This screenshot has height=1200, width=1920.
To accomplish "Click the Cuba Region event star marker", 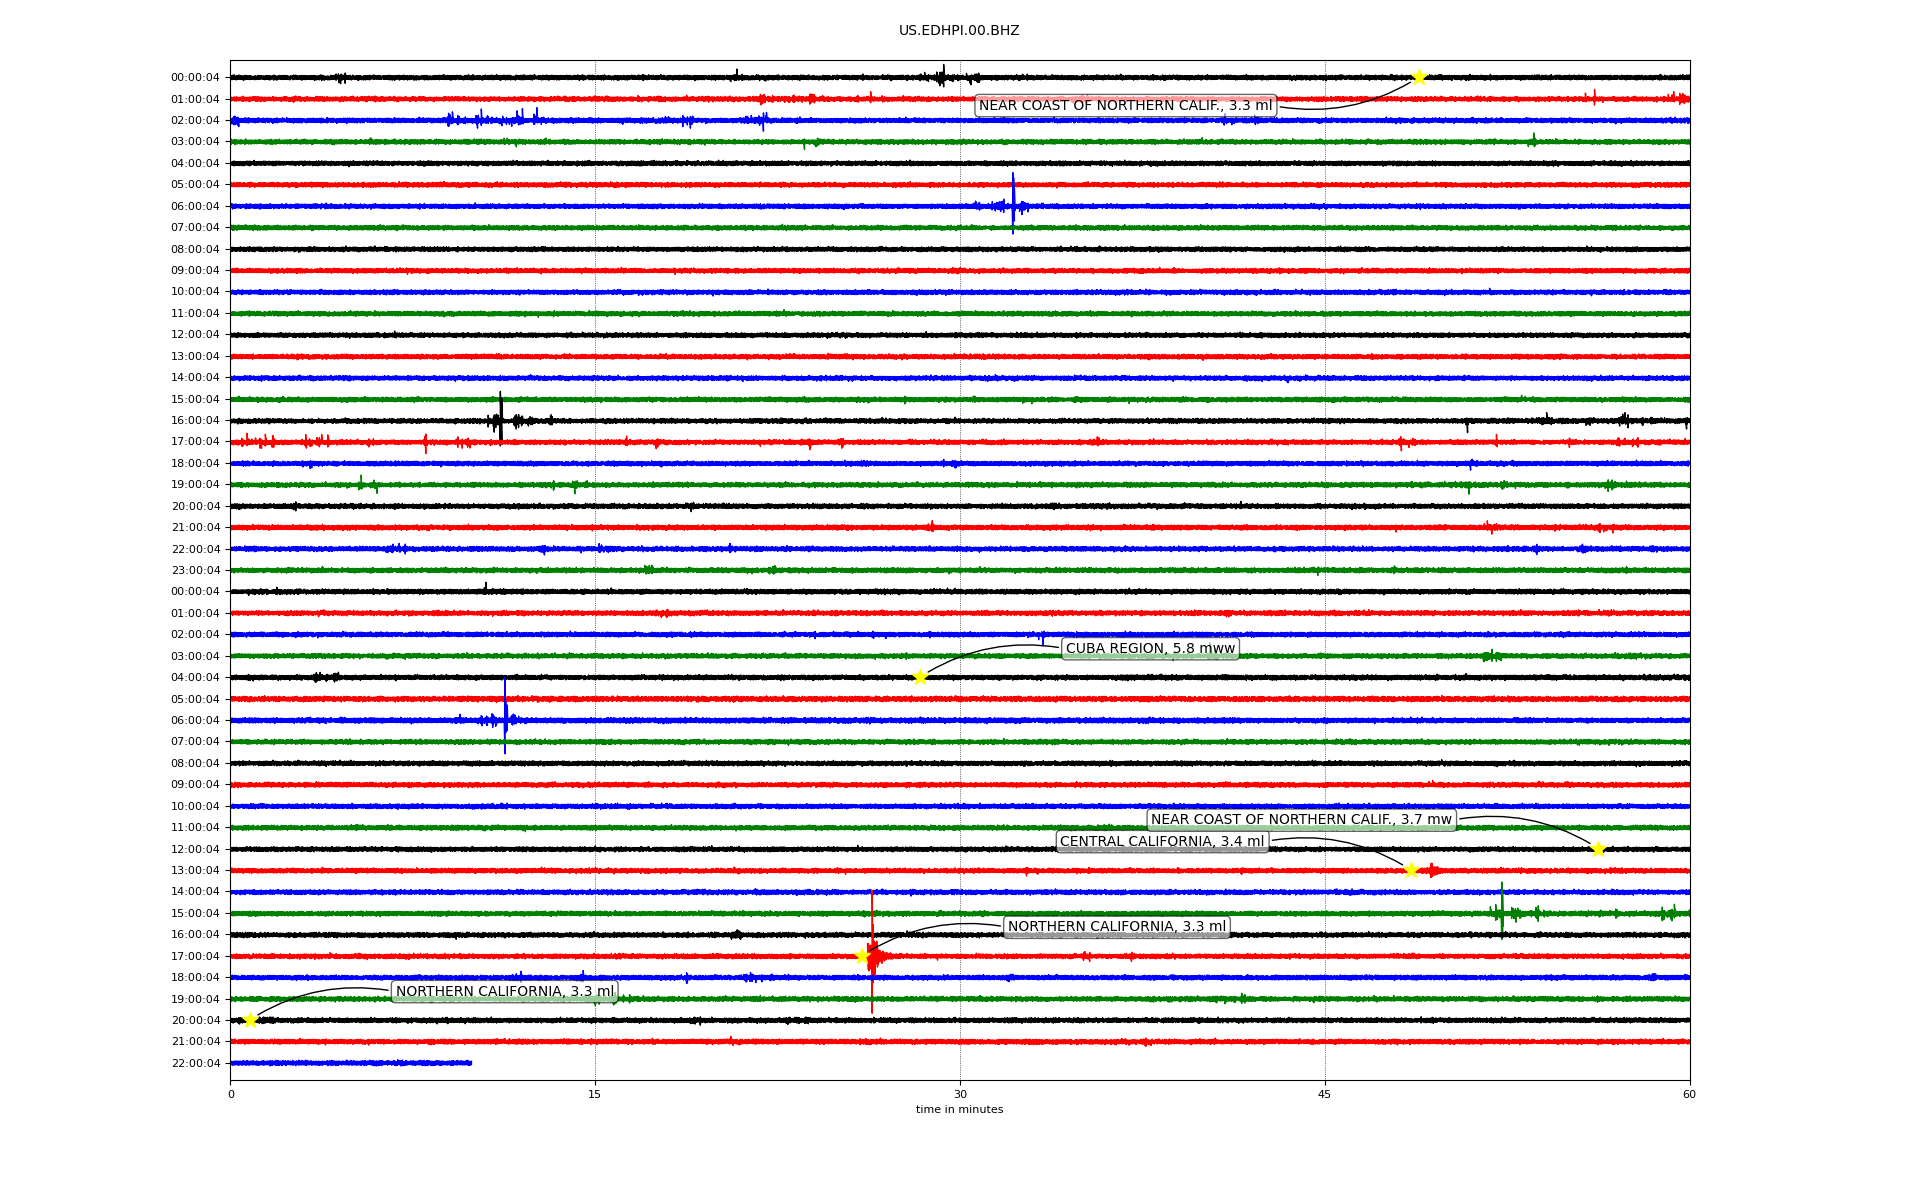I will (x=920, y=677).
